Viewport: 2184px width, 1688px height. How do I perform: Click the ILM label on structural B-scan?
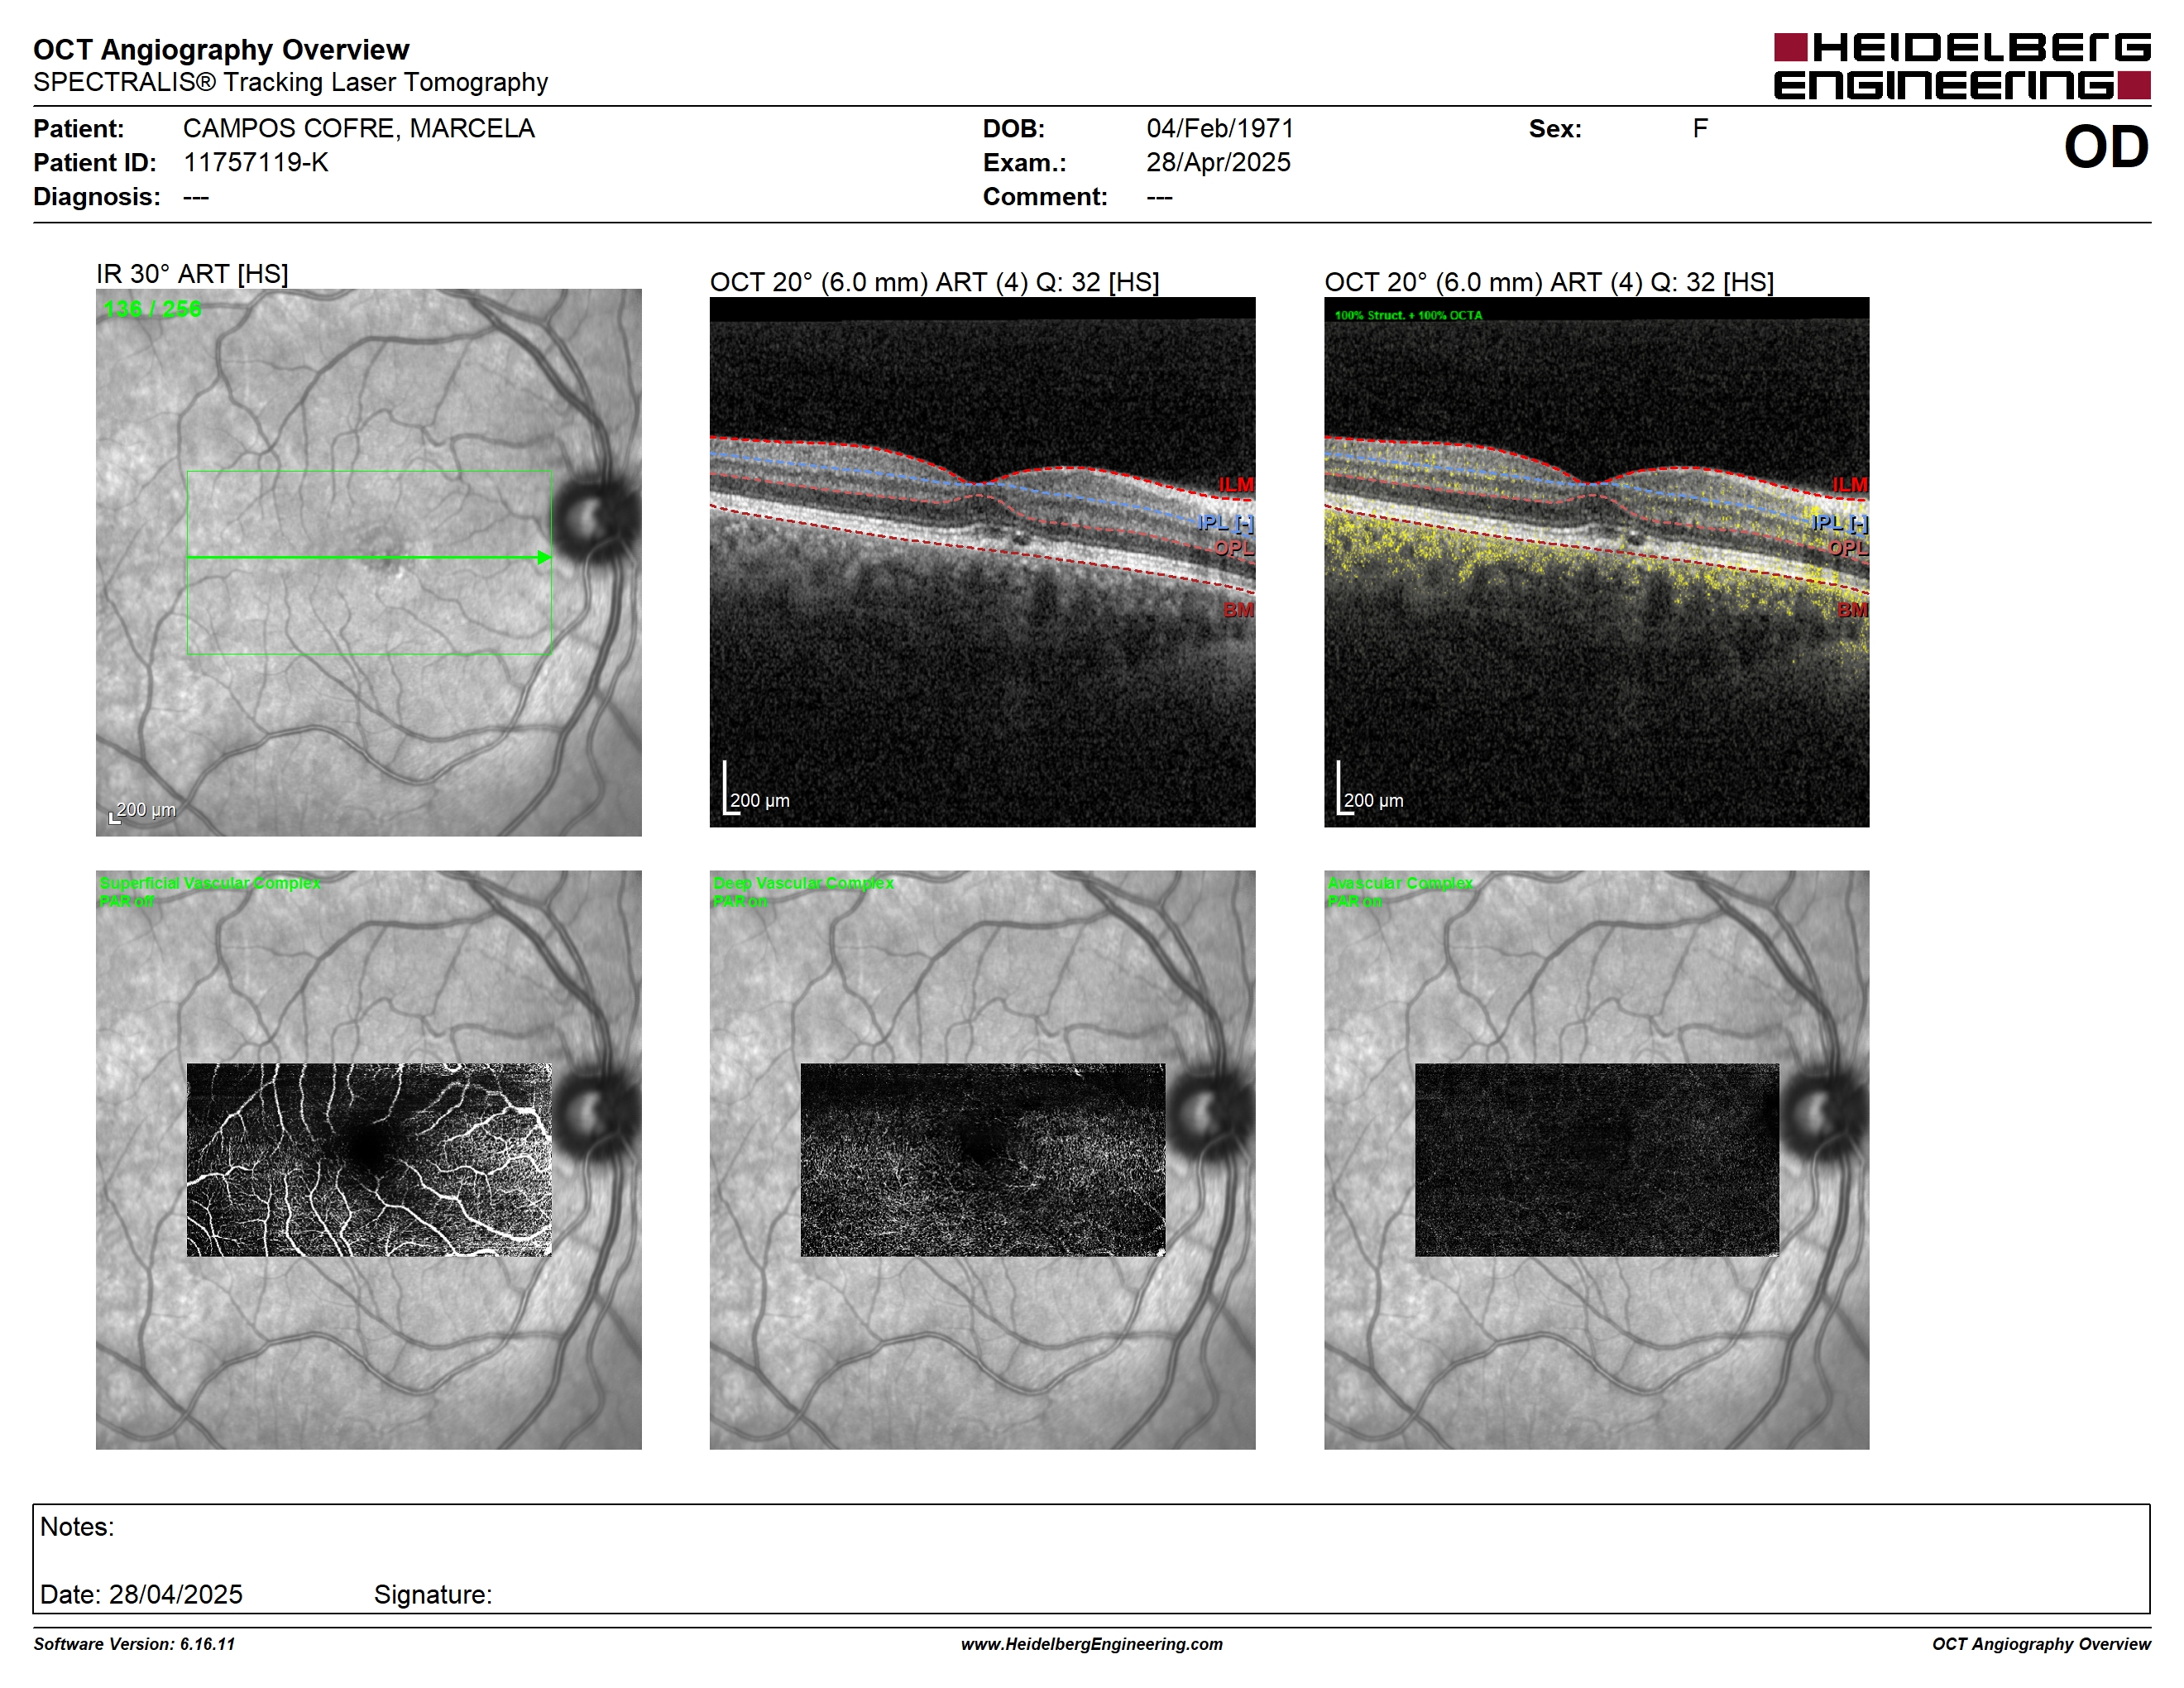(x=1236, y=485)
